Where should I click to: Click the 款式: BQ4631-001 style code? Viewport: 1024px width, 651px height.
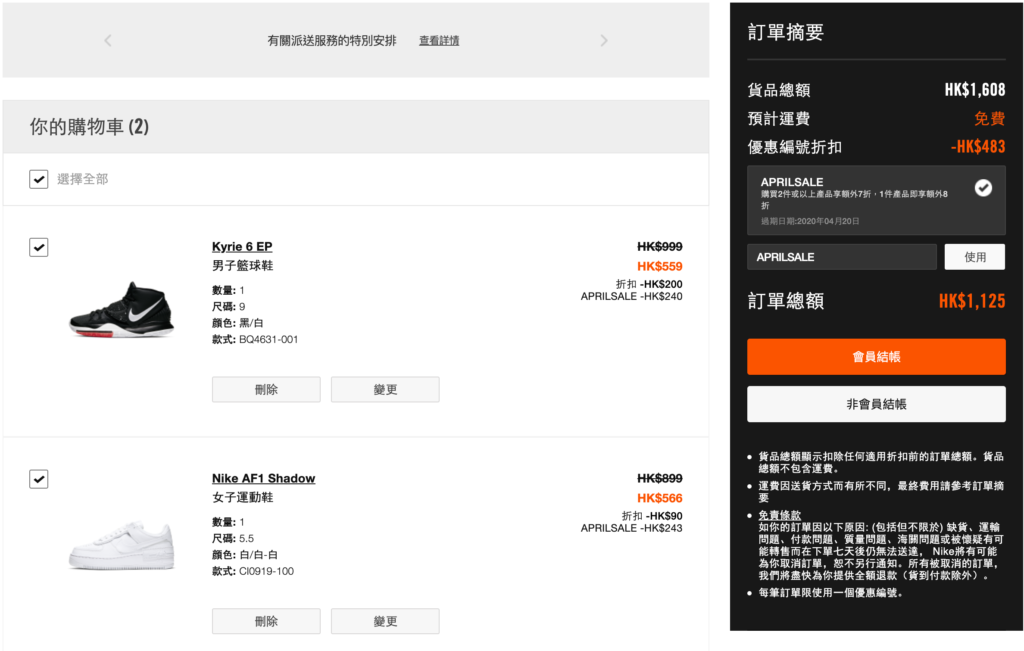pos(255,340)
